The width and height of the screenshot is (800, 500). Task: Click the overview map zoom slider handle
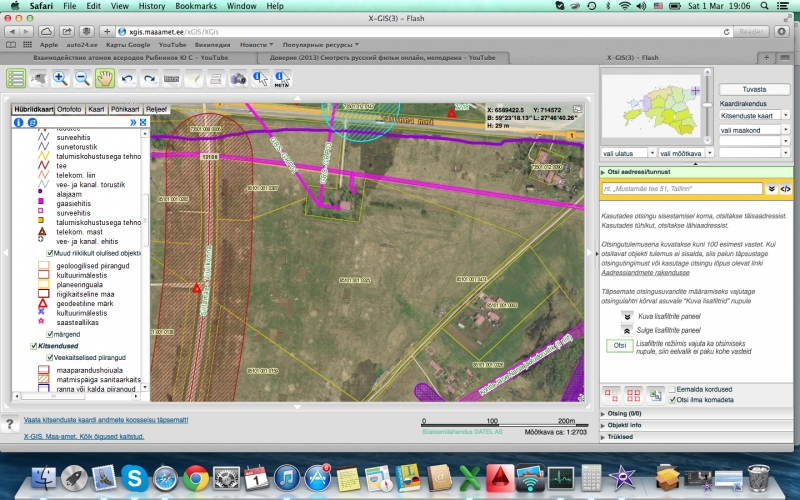707,105
